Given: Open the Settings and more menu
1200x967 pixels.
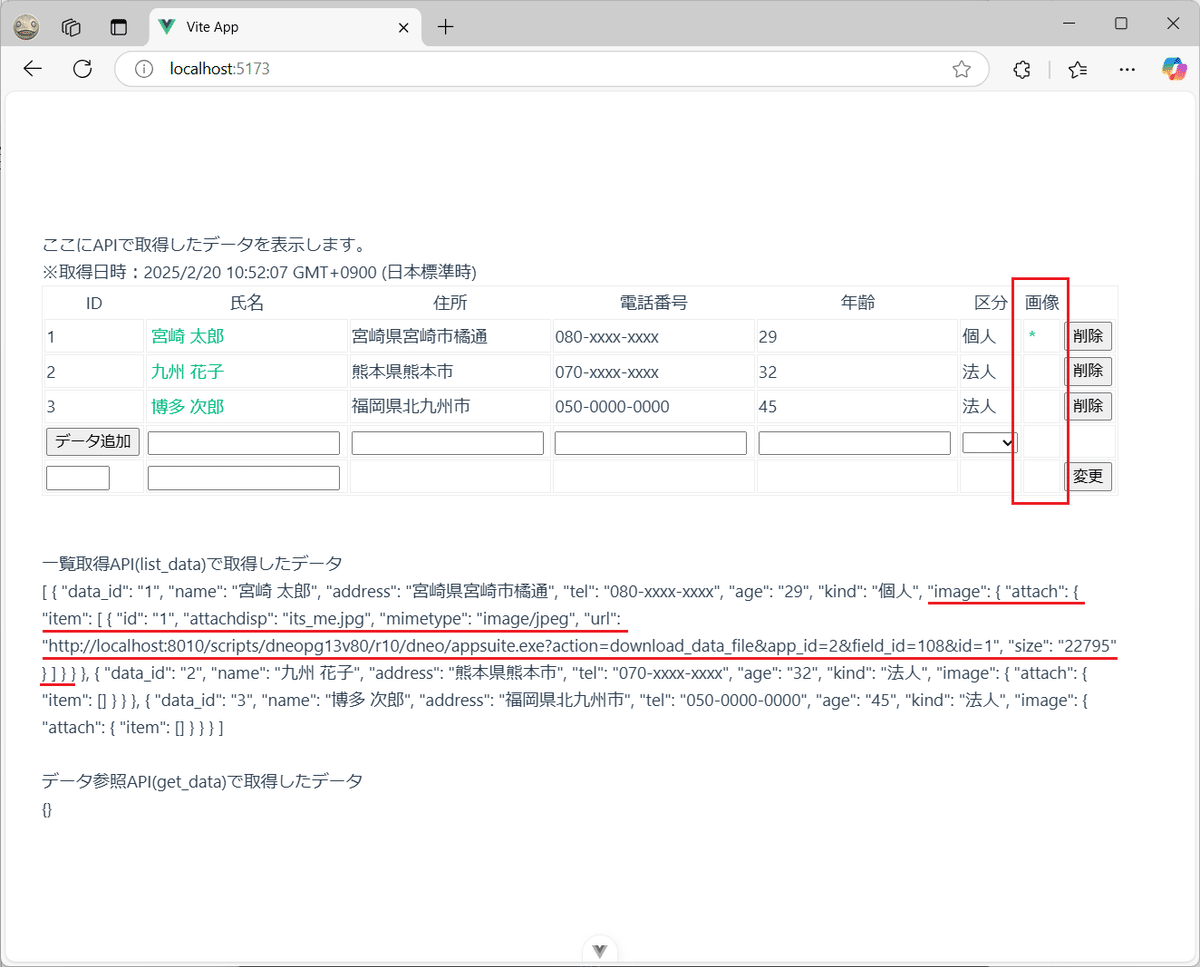Looking at the screenshot, I should click(x=1127, y=69).
